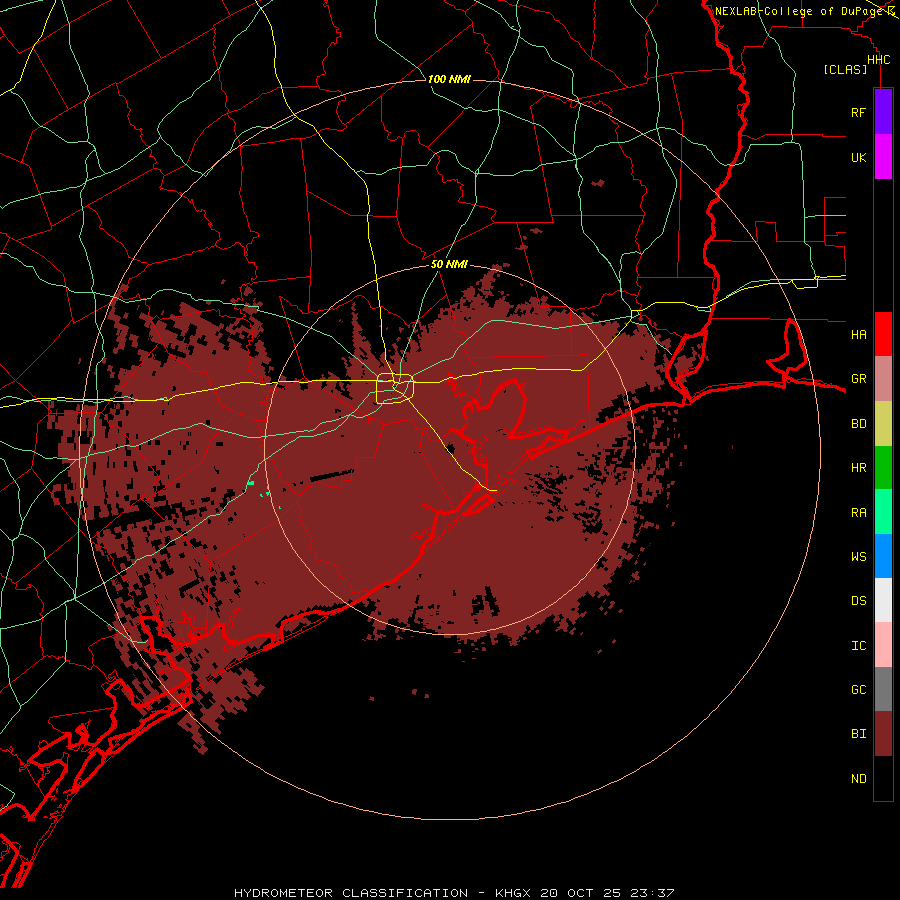The width and height of the screenshot is (900, 900).
Task: Click the NEXLAB-College of DuPage text
Action: click(799, 11)
